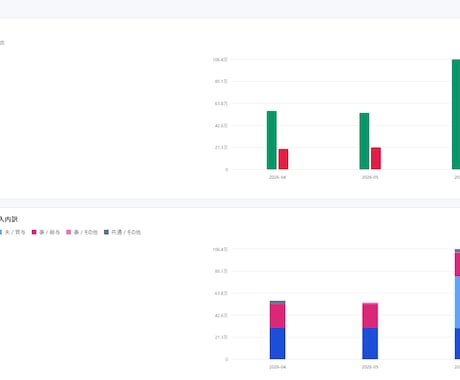Select the blue segment of the 2026-04 stacked bar
Image resolution: width=460 pixels, height=380 pixels.
tap(278, 344)
